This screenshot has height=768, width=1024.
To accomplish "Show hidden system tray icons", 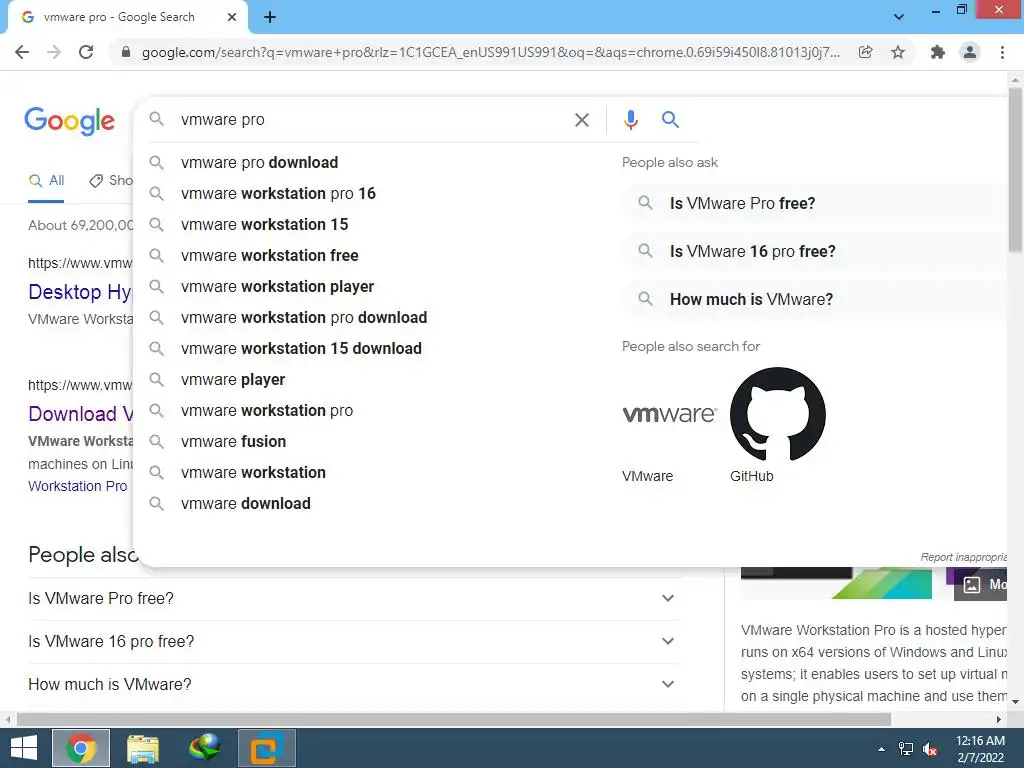I will 882,749.
